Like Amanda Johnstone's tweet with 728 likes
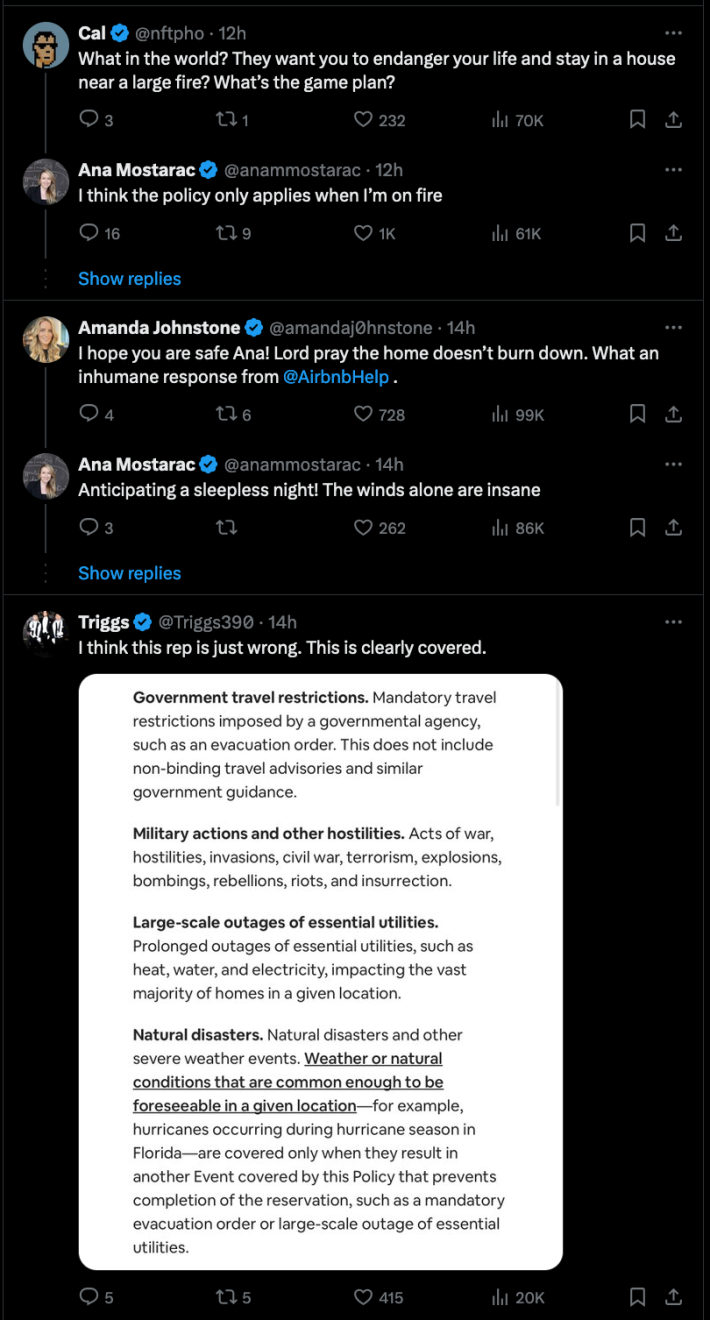Image resolution: width=710 pixels, height=1320 pixels. [362, 414]
